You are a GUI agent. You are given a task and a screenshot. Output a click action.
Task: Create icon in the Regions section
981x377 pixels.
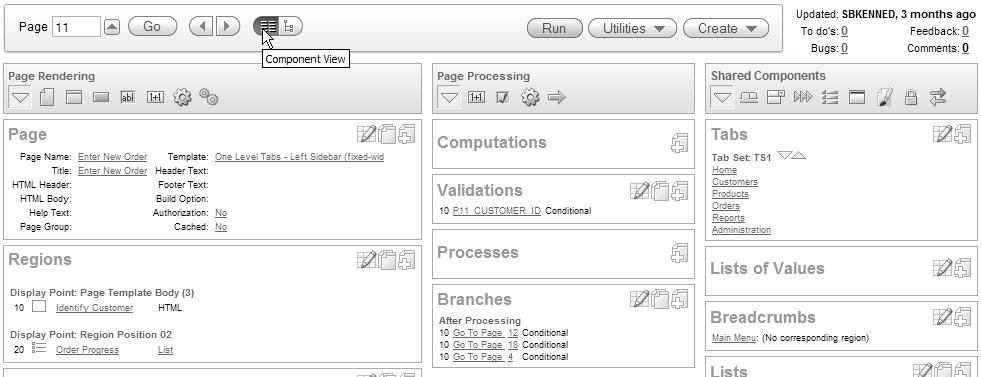point(407,259)
